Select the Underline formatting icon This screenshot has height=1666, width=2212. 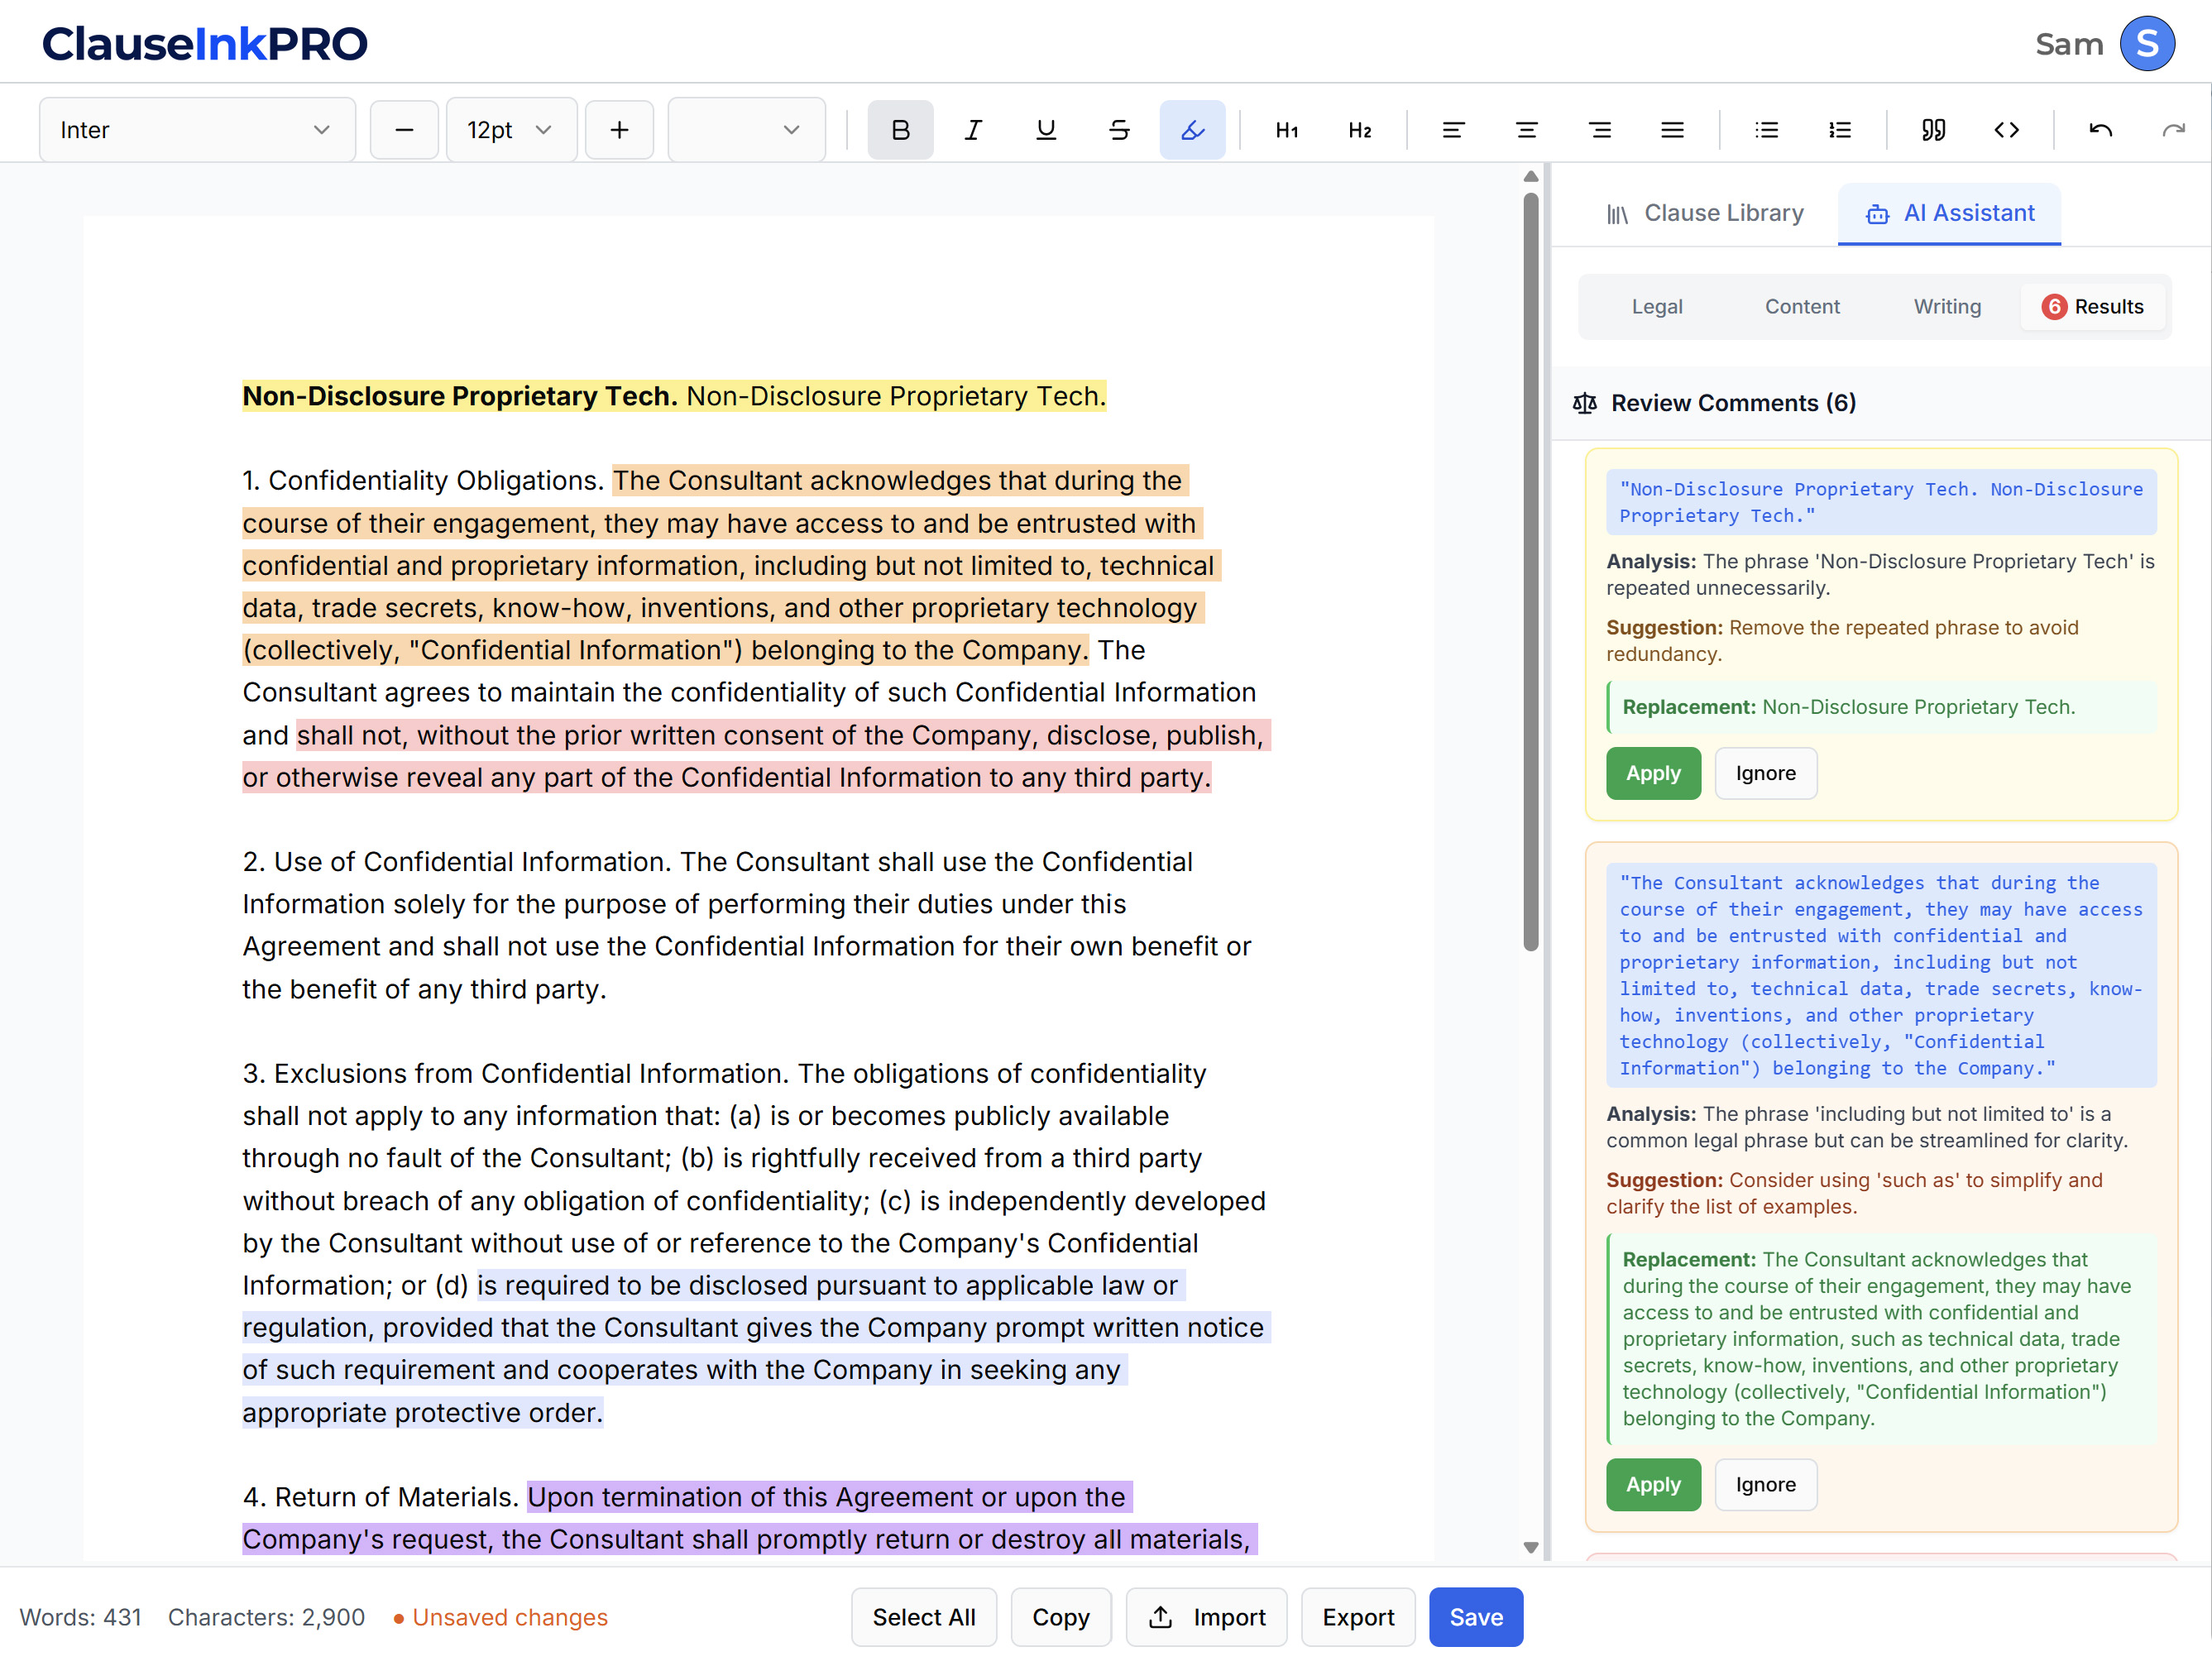coord(1046,129)
